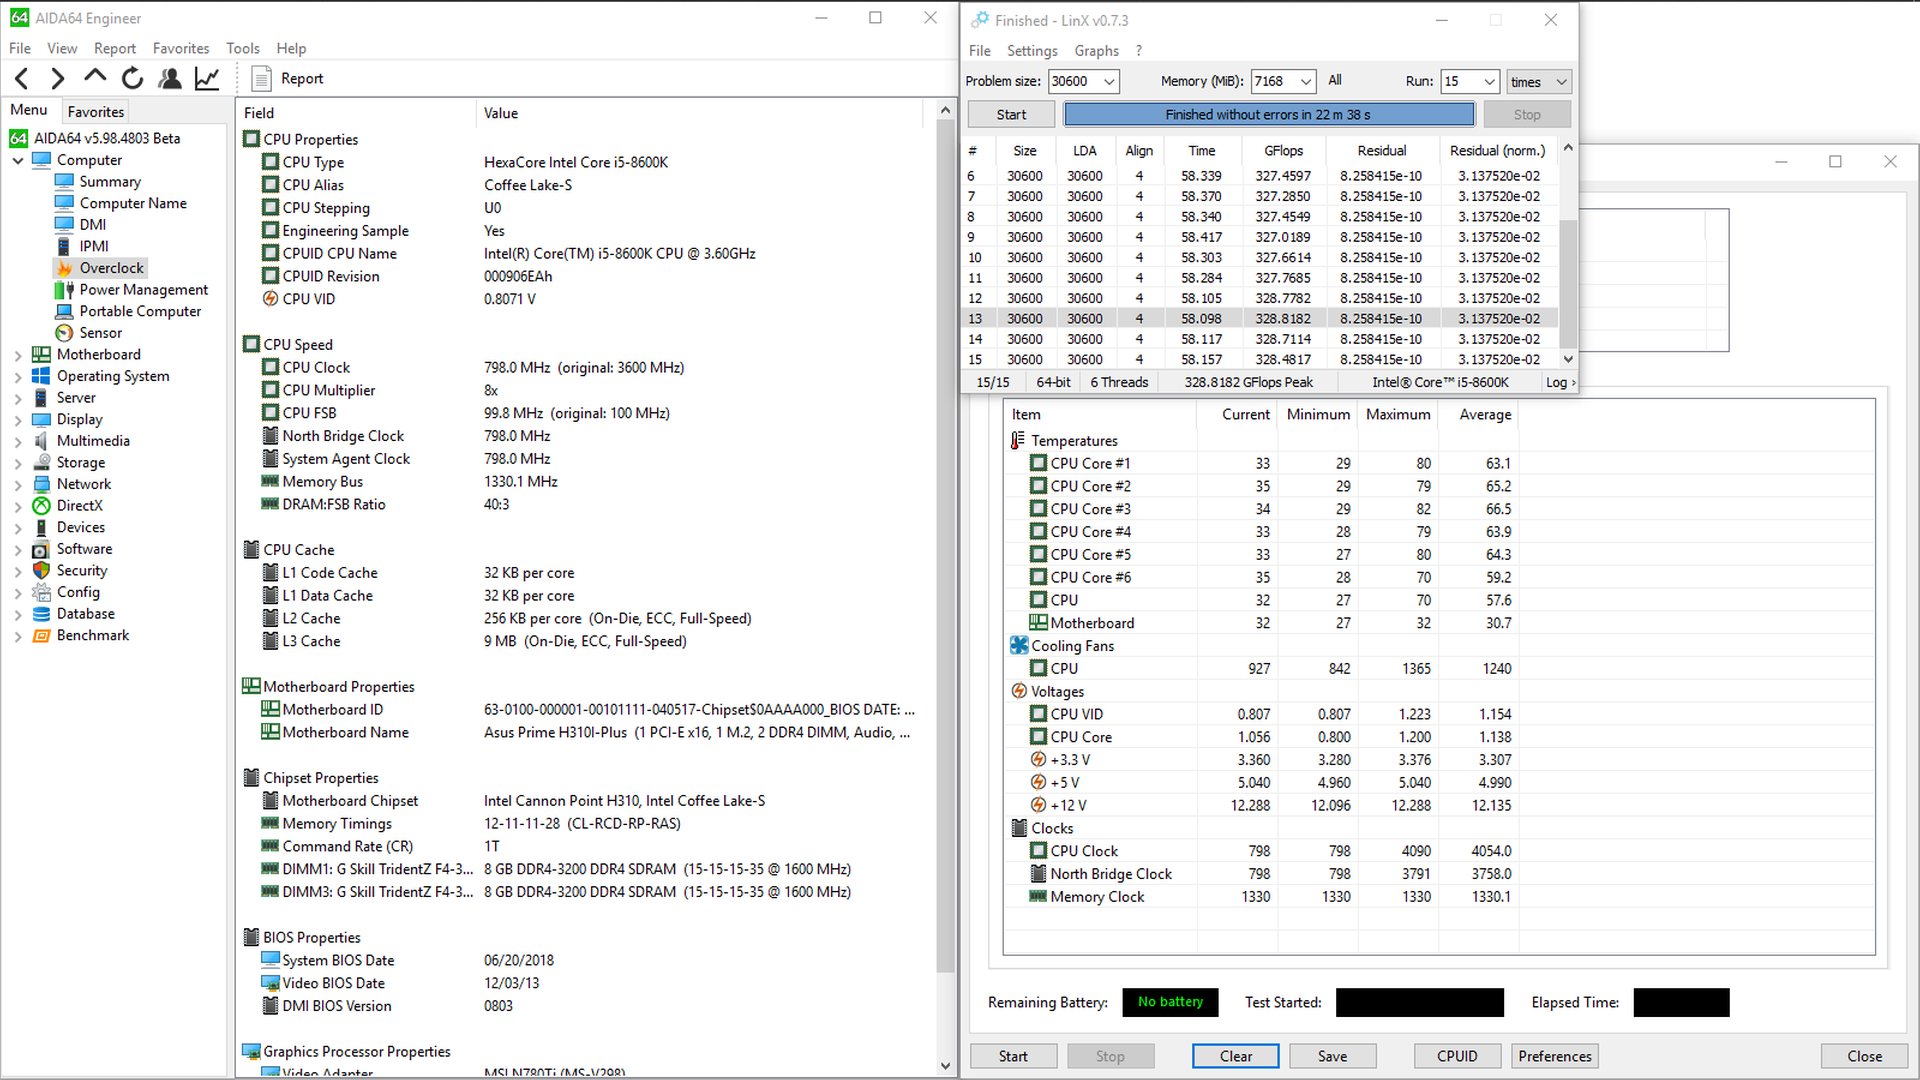Click the Value column header in AIDA64
Screen dimensions: 1920x1080
pyautogui.click(x=700, y=113)
